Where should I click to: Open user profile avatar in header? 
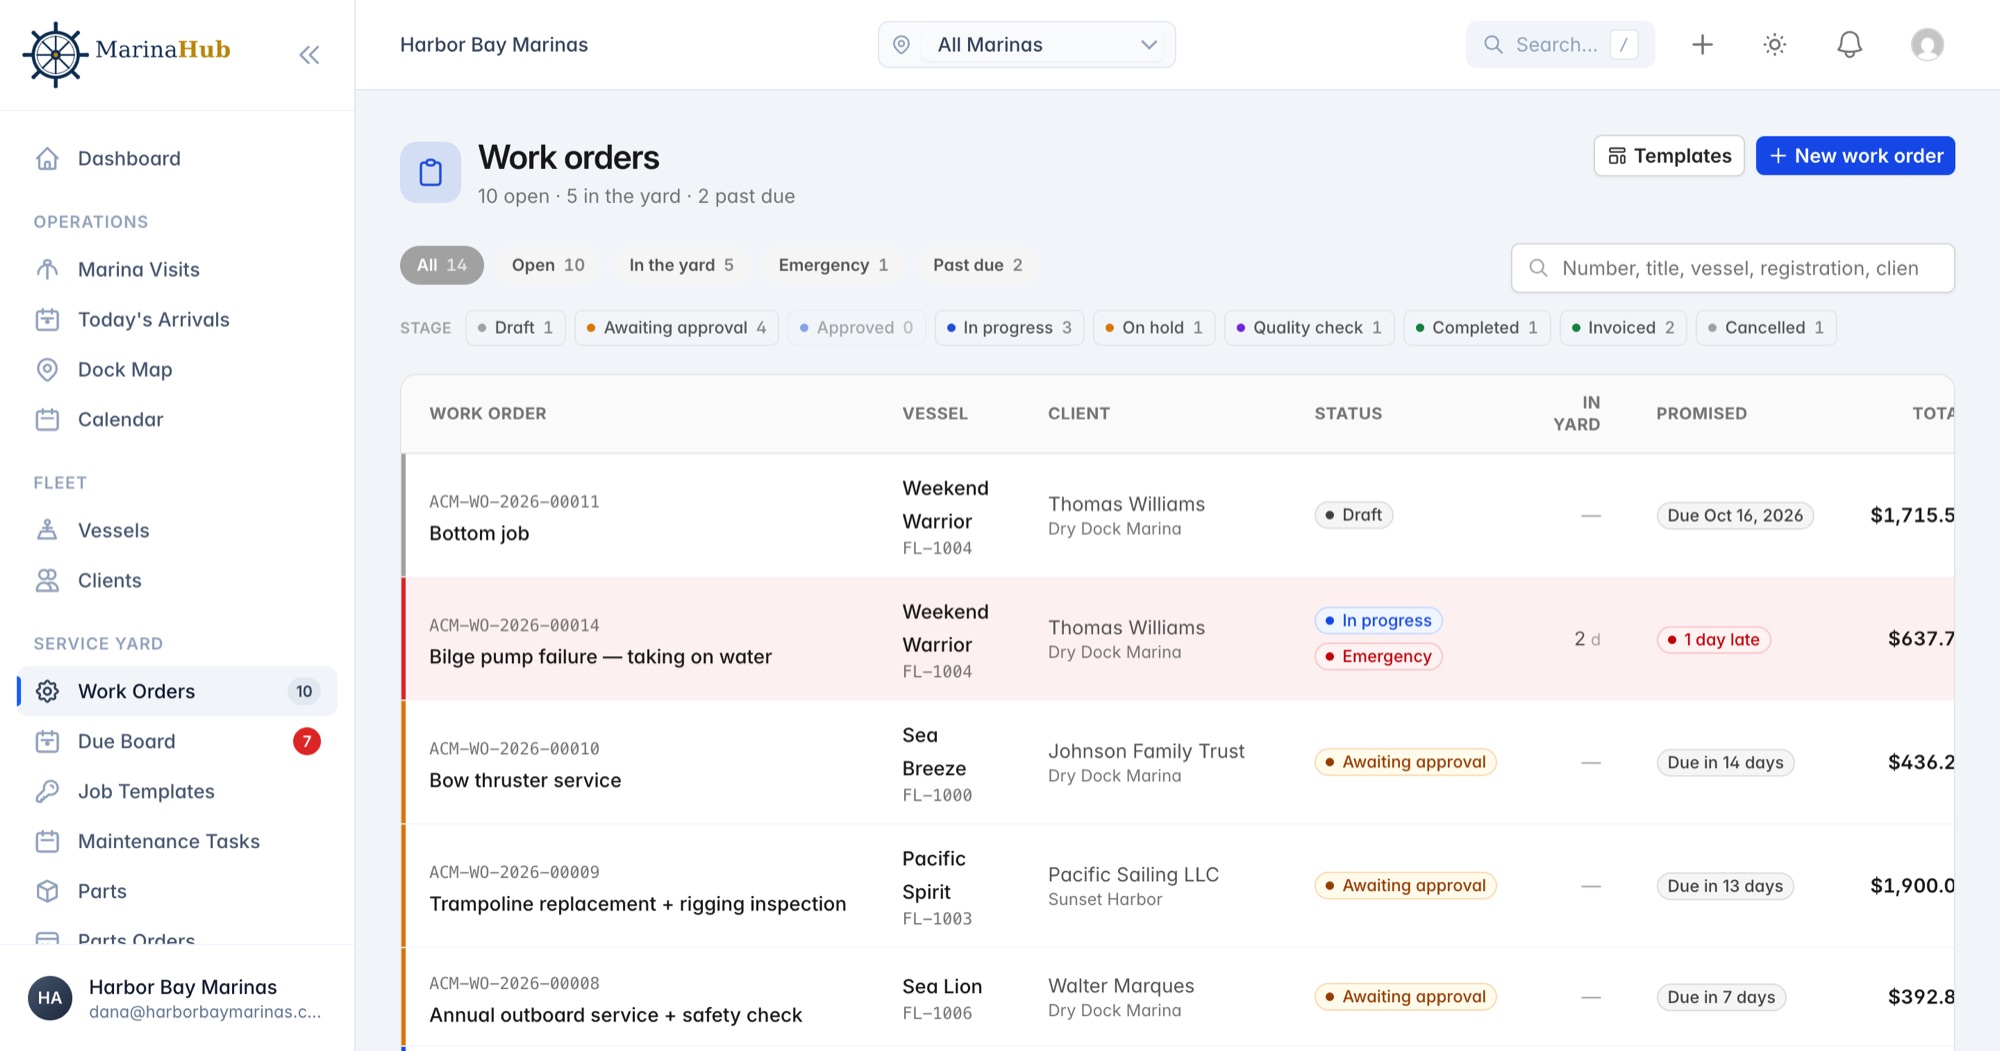(x=1927, y=45)
